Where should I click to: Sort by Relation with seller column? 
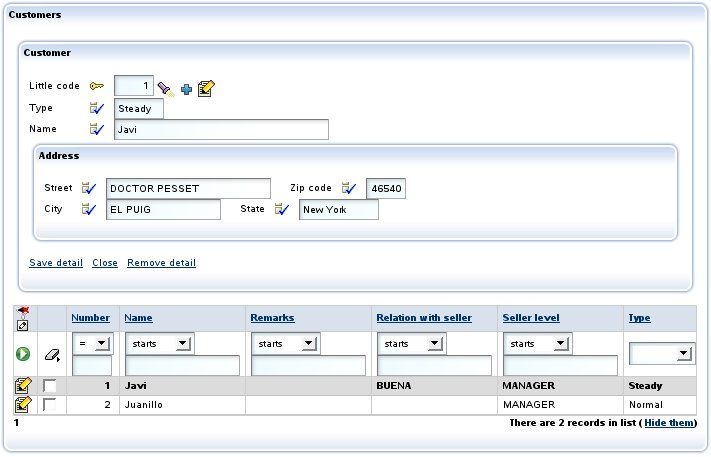point(424,318)
